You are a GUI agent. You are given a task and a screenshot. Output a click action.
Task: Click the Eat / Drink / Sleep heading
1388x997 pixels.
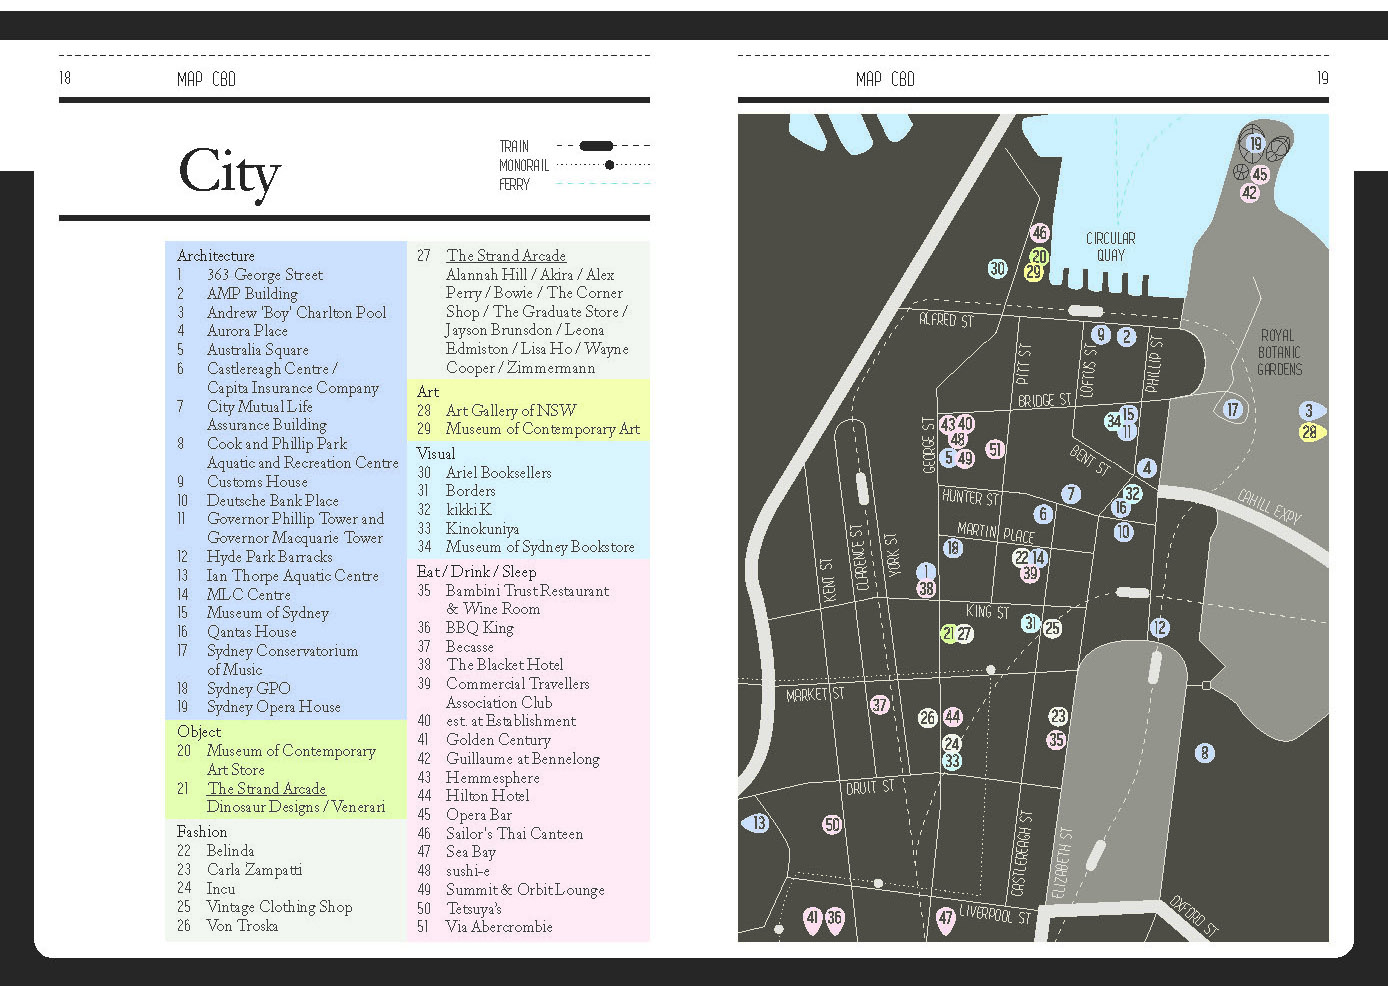click(x=476, y=572)
